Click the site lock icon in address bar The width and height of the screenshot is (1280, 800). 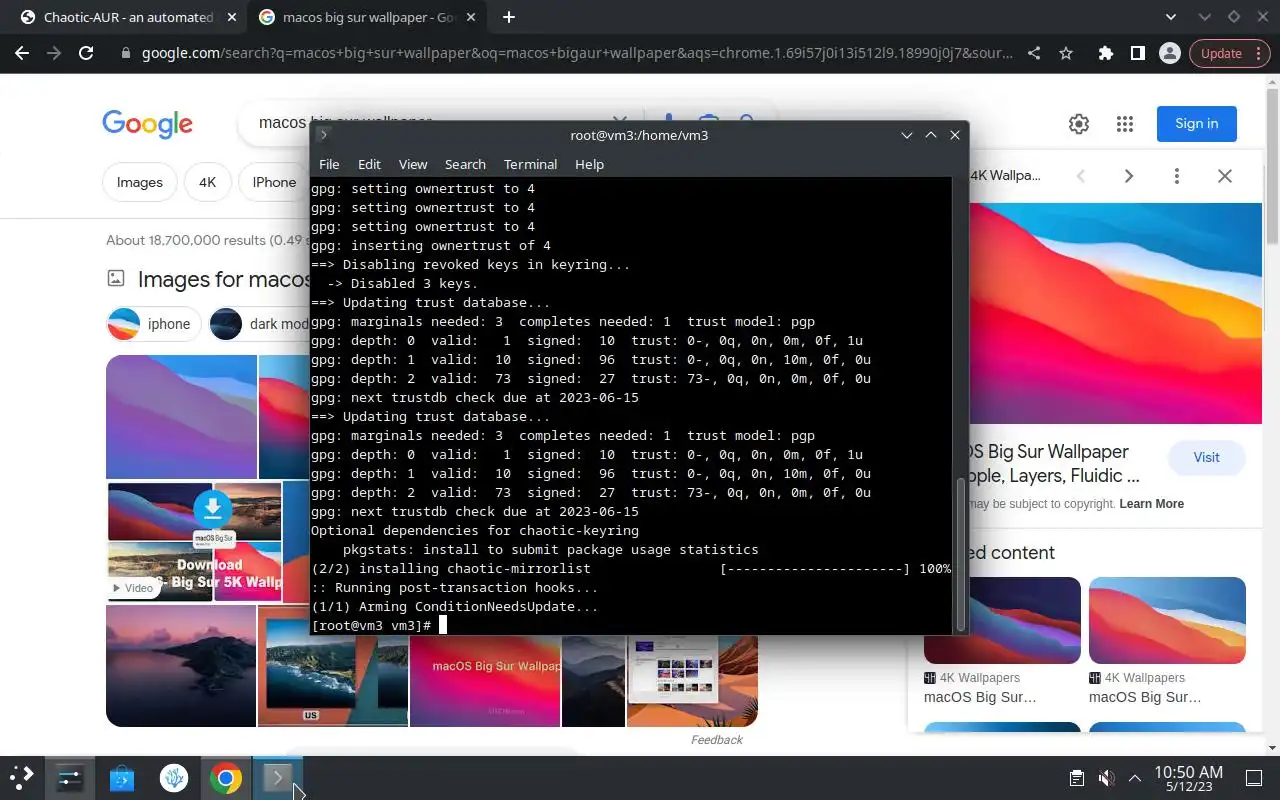[x=125, y=53]
